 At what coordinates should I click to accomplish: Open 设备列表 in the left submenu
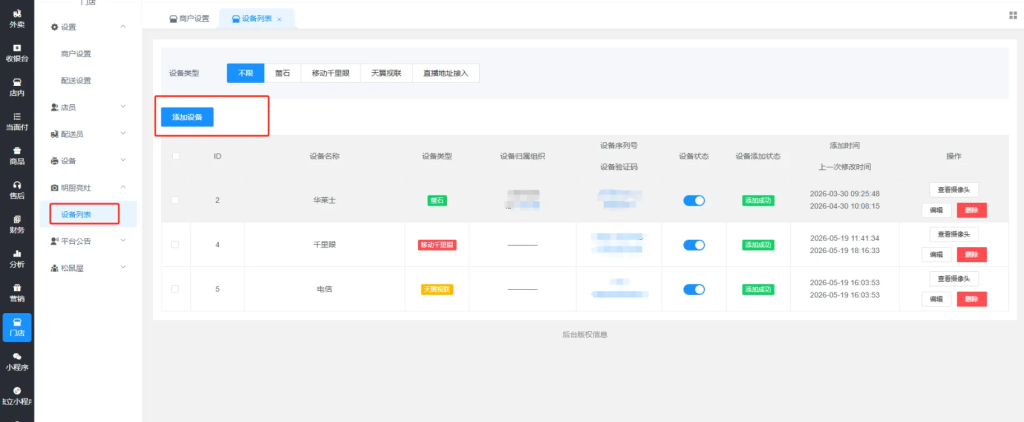76,214
